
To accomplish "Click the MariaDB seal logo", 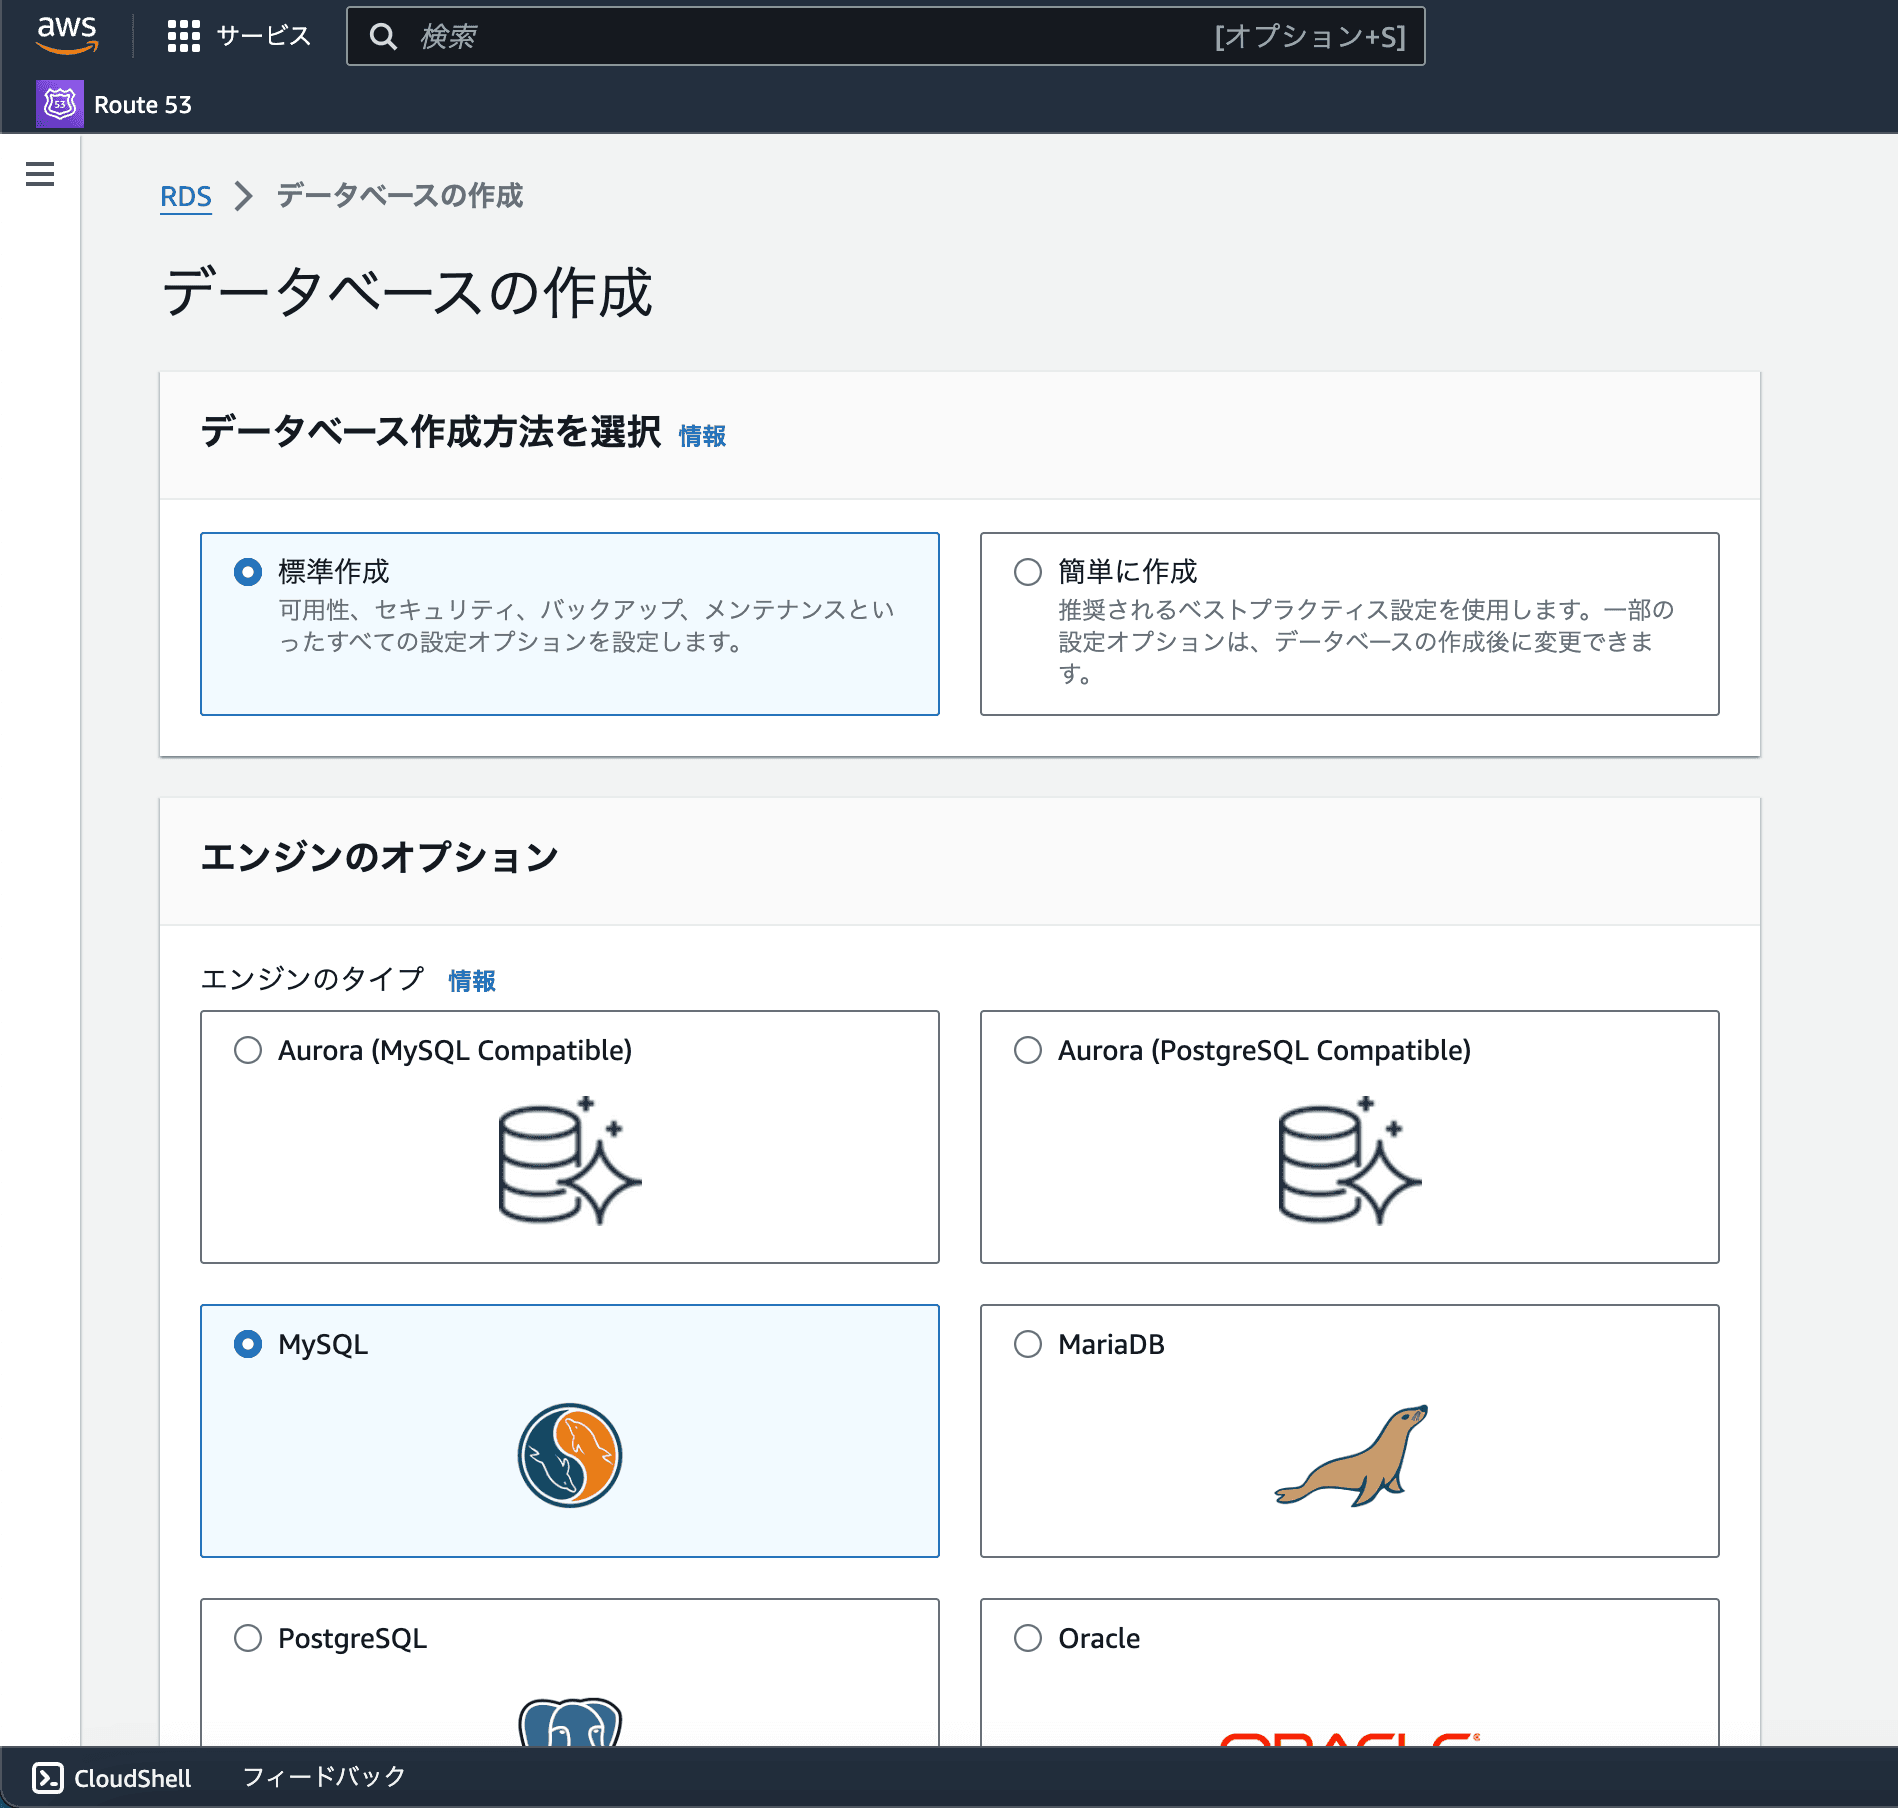I will [x=1351, y=1455].
